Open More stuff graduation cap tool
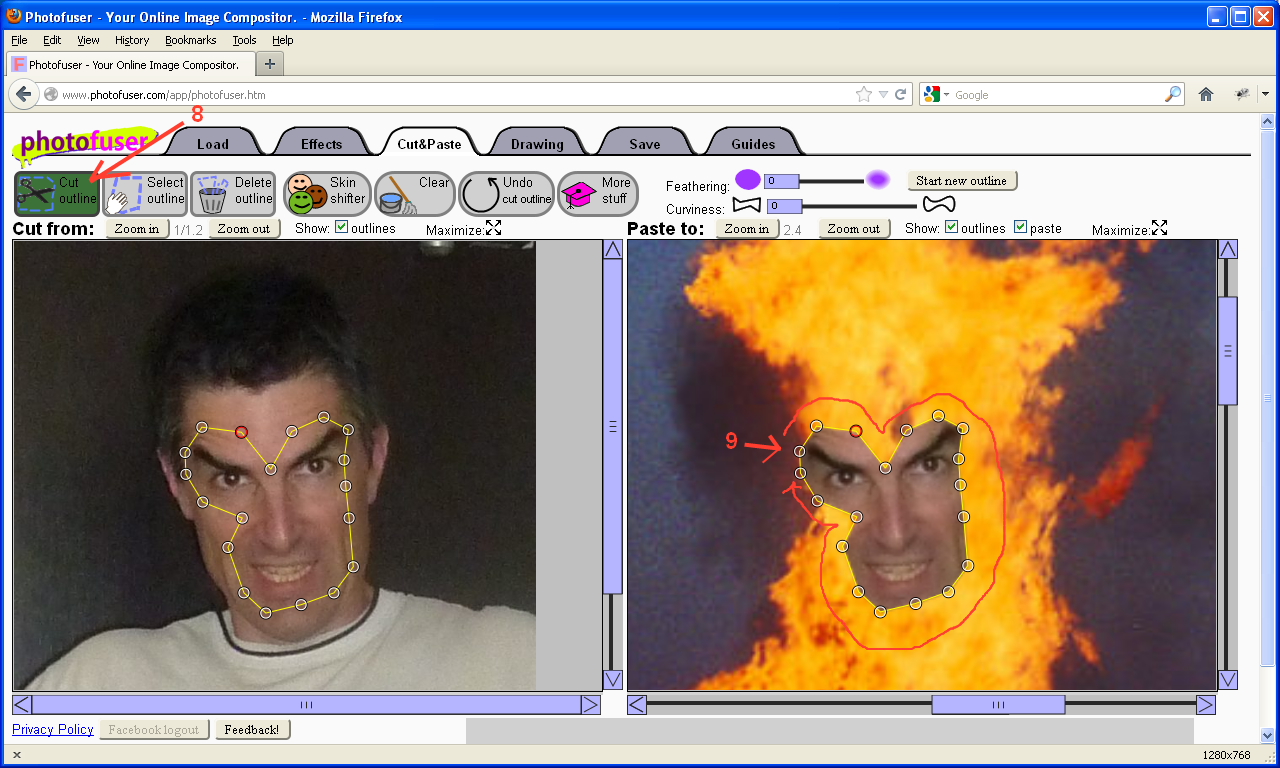The image size is (1280, 768). coord(598,193)
